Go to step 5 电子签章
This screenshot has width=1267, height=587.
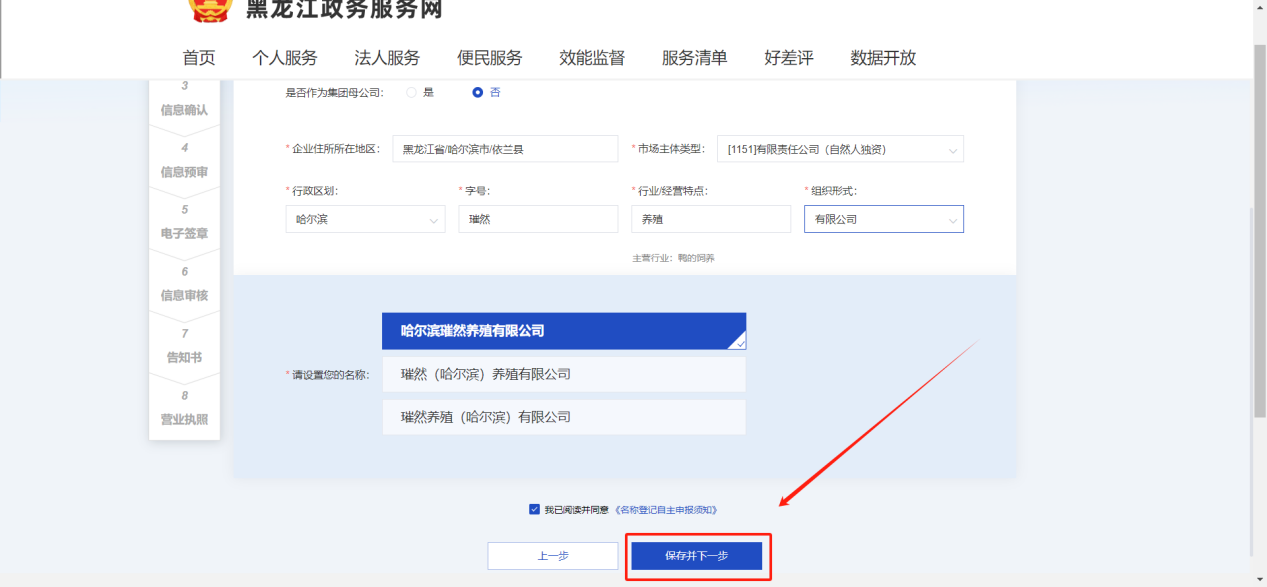pos(184,223)
